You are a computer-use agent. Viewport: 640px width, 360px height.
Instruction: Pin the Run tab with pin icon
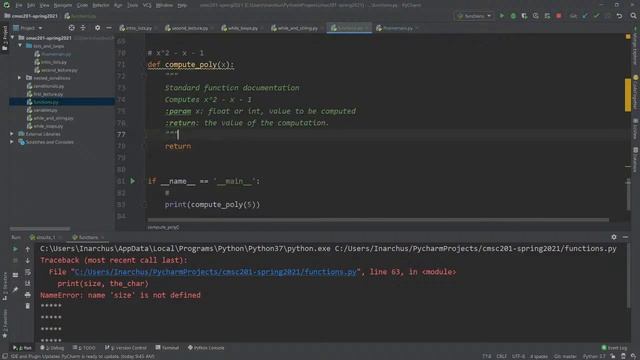pyautogui.click(x=16, y=289)
